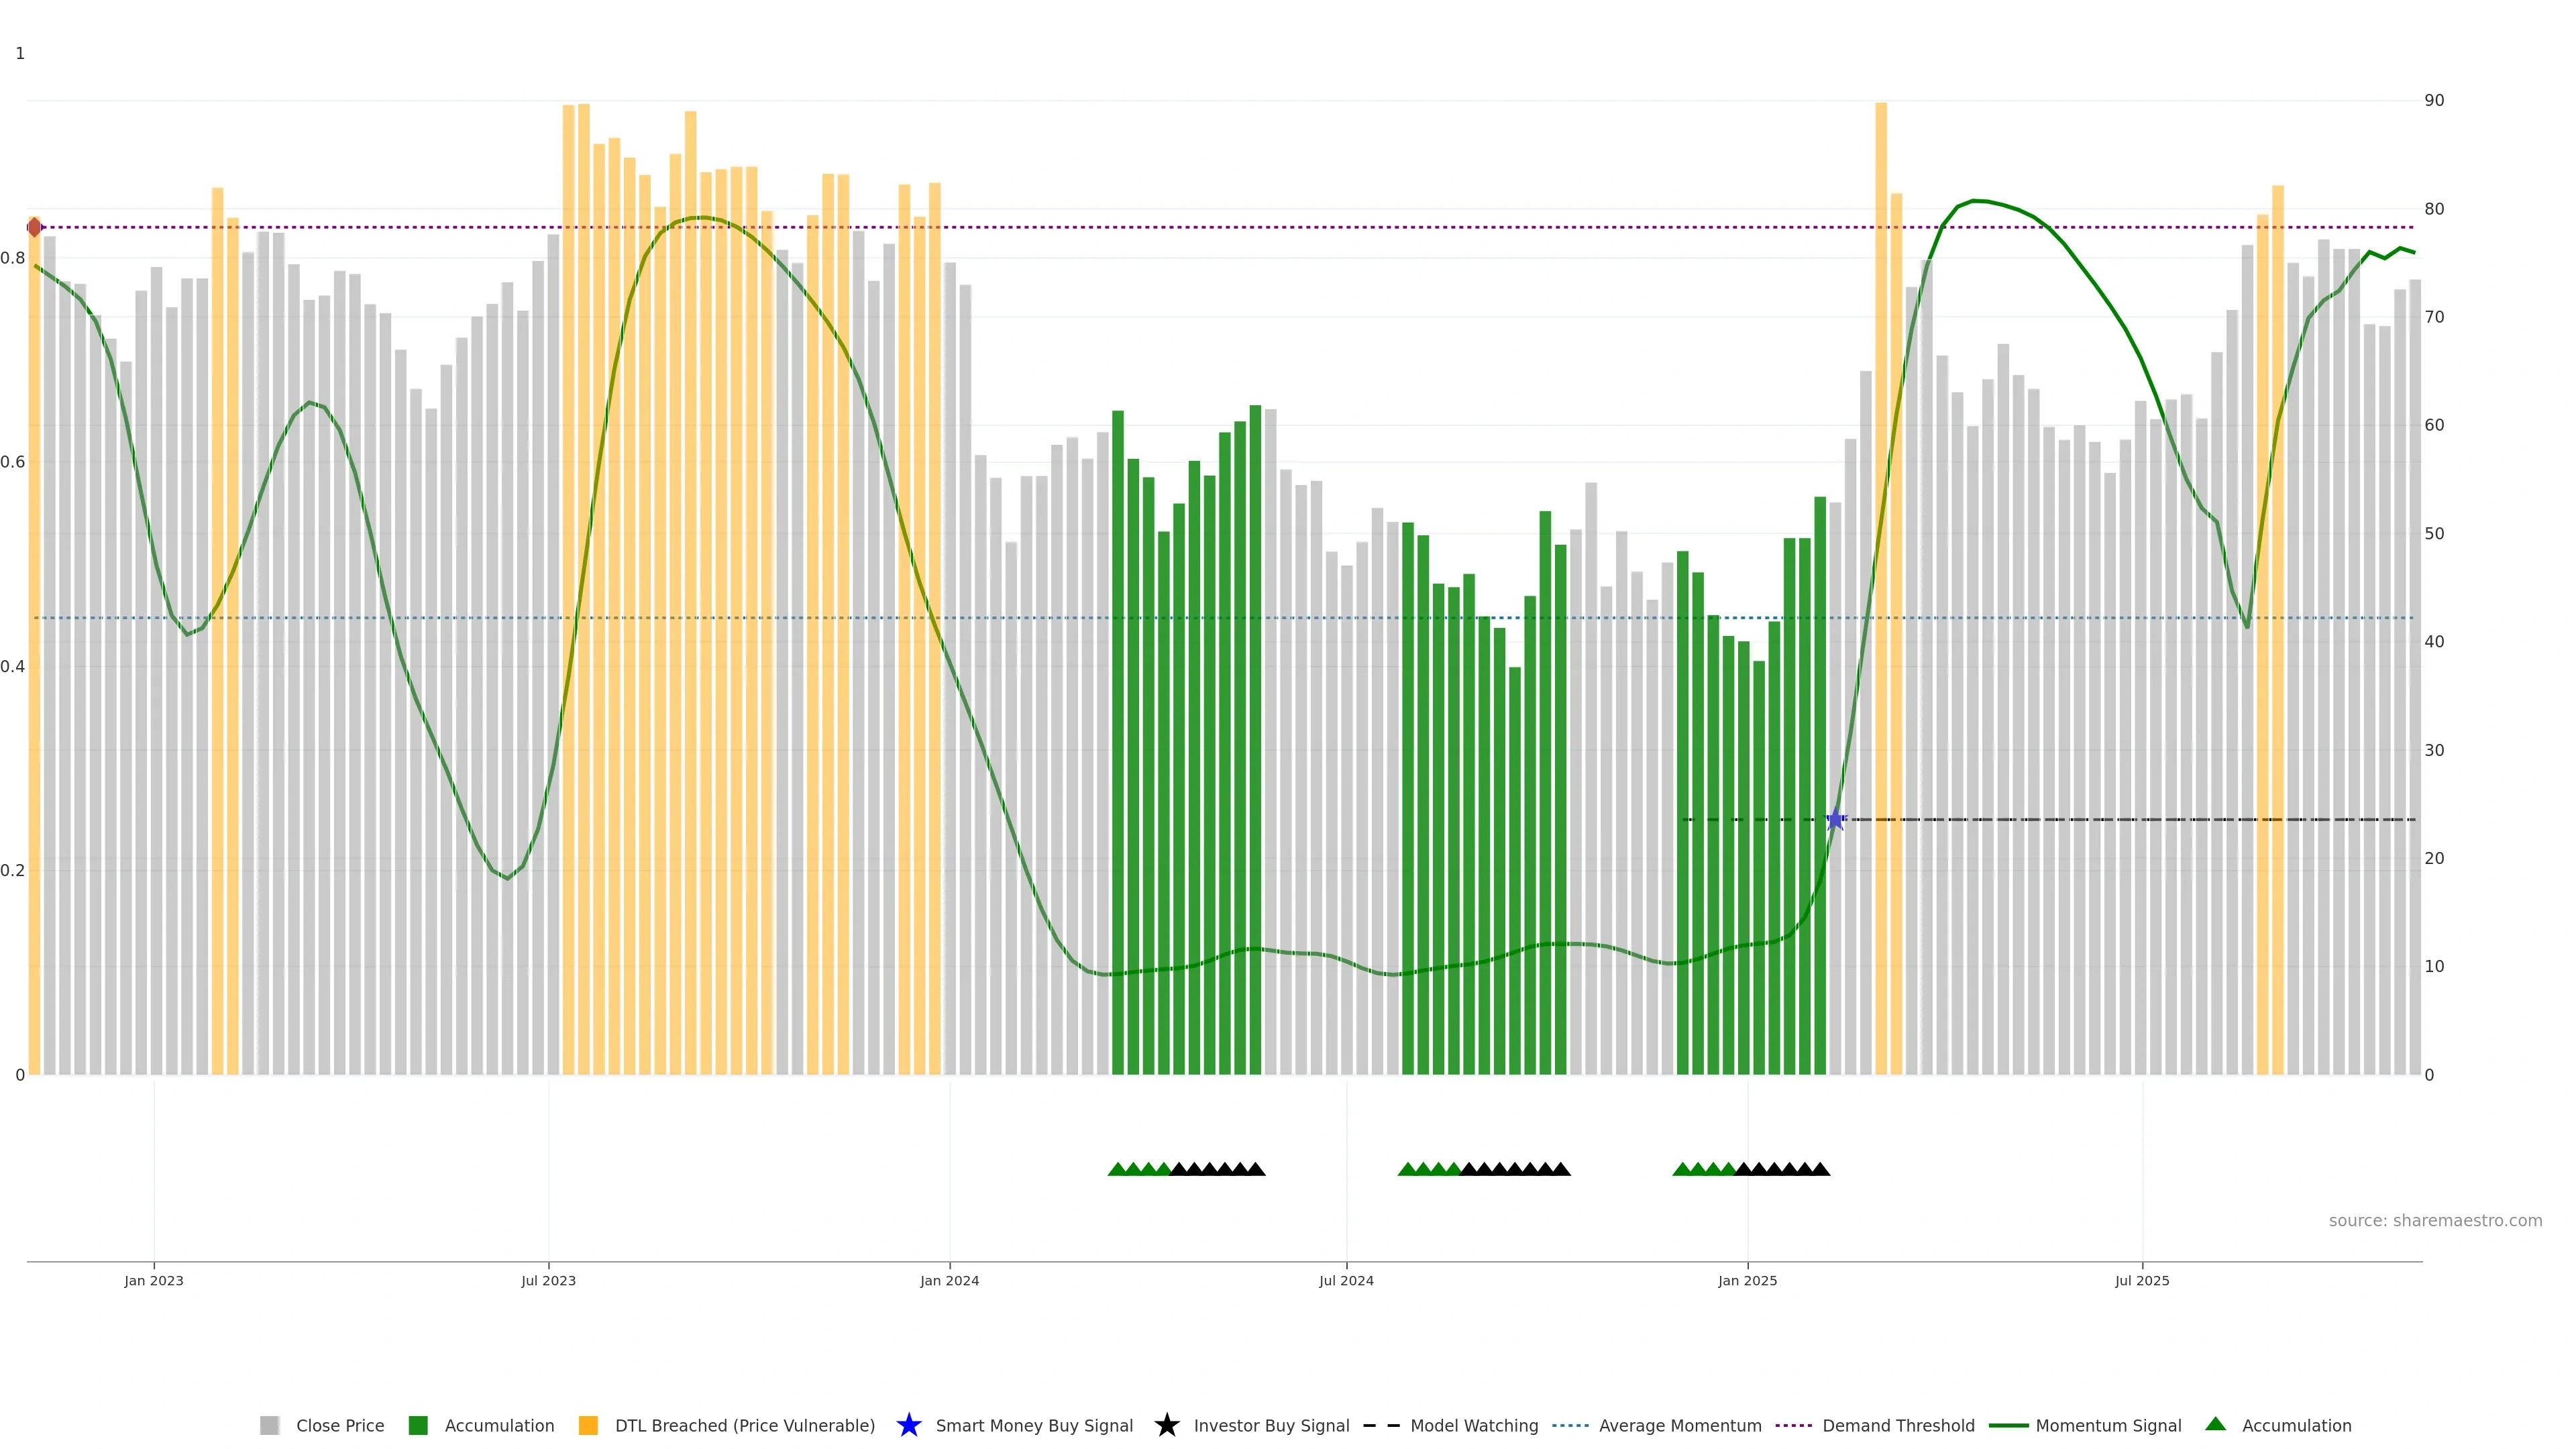This screenshot has width=2576, height=1449.
Task: Click the blue star marker on the chart
Action: tap(1835, 820)
